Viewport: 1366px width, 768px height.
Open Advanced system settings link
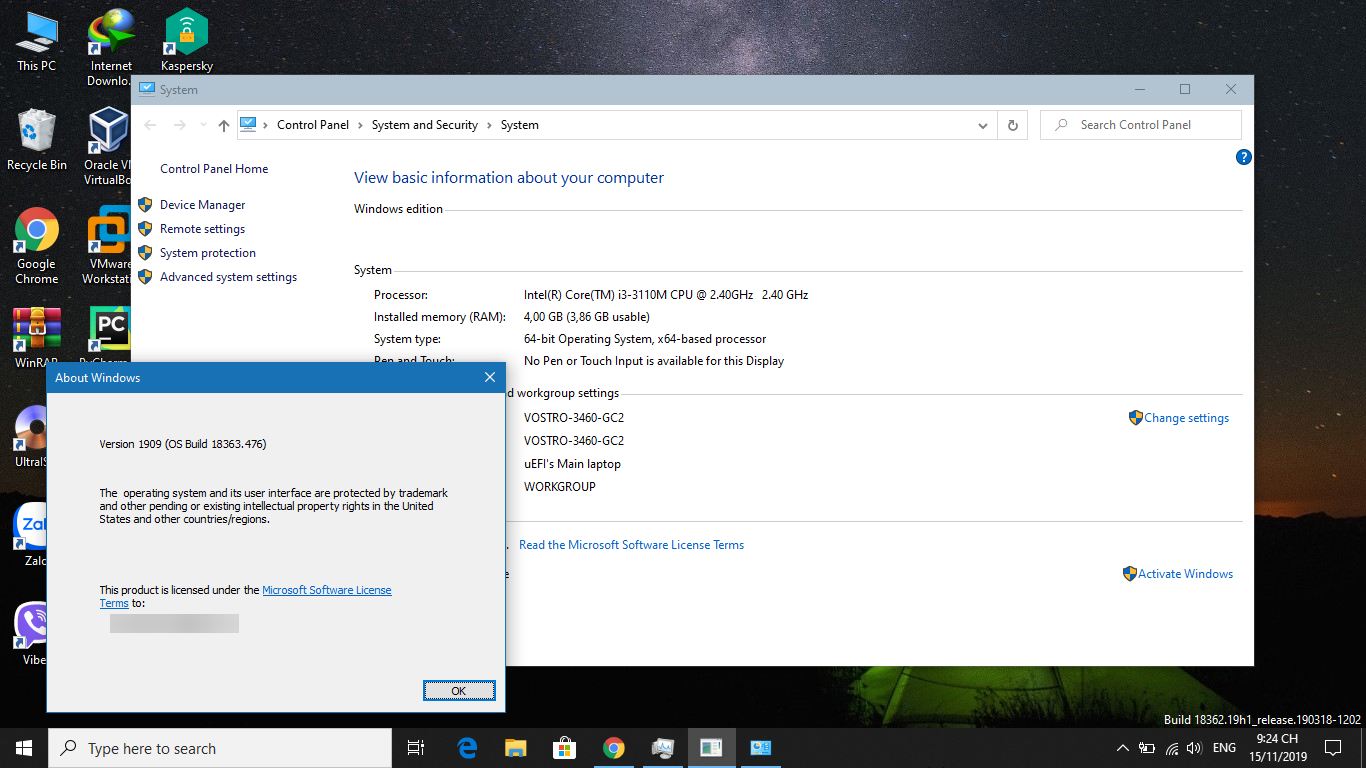tap(228, 277)
